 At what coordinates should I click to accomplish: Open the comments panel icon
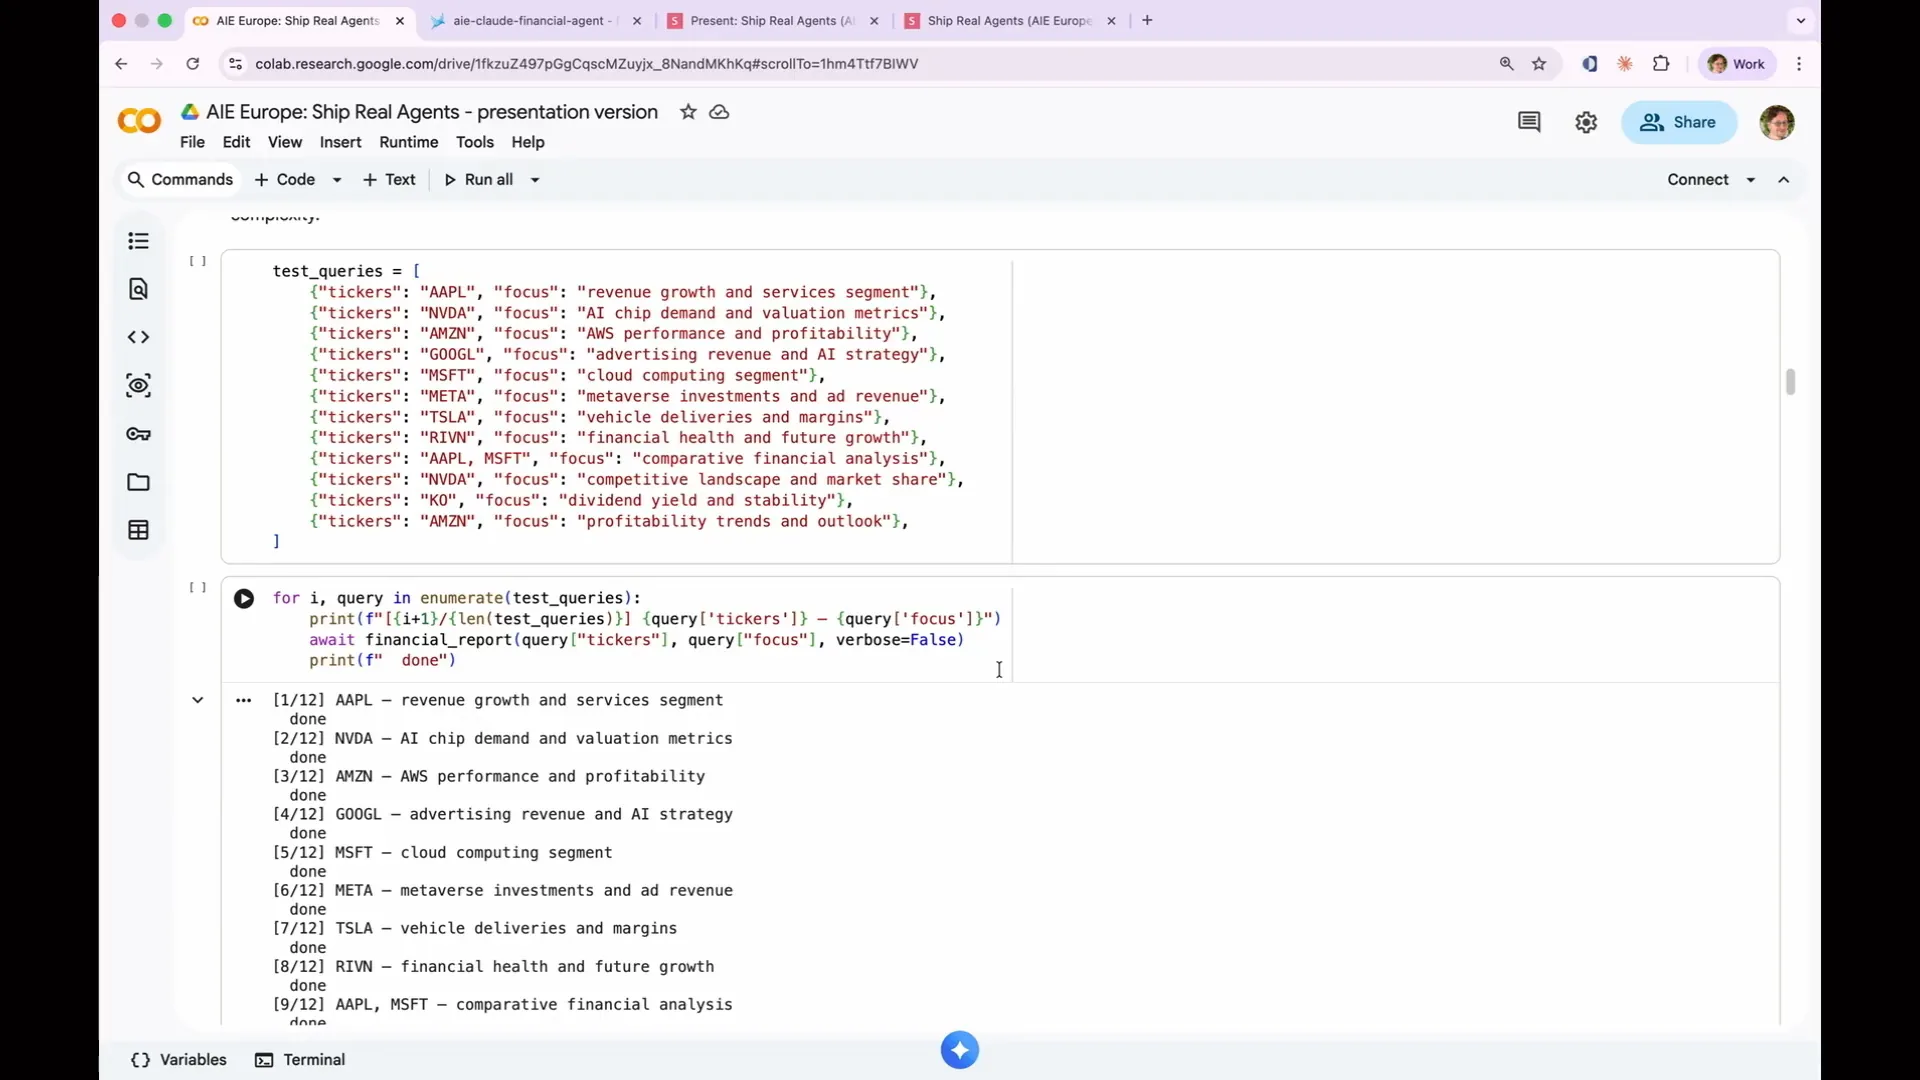click(x=1529, y=122)
